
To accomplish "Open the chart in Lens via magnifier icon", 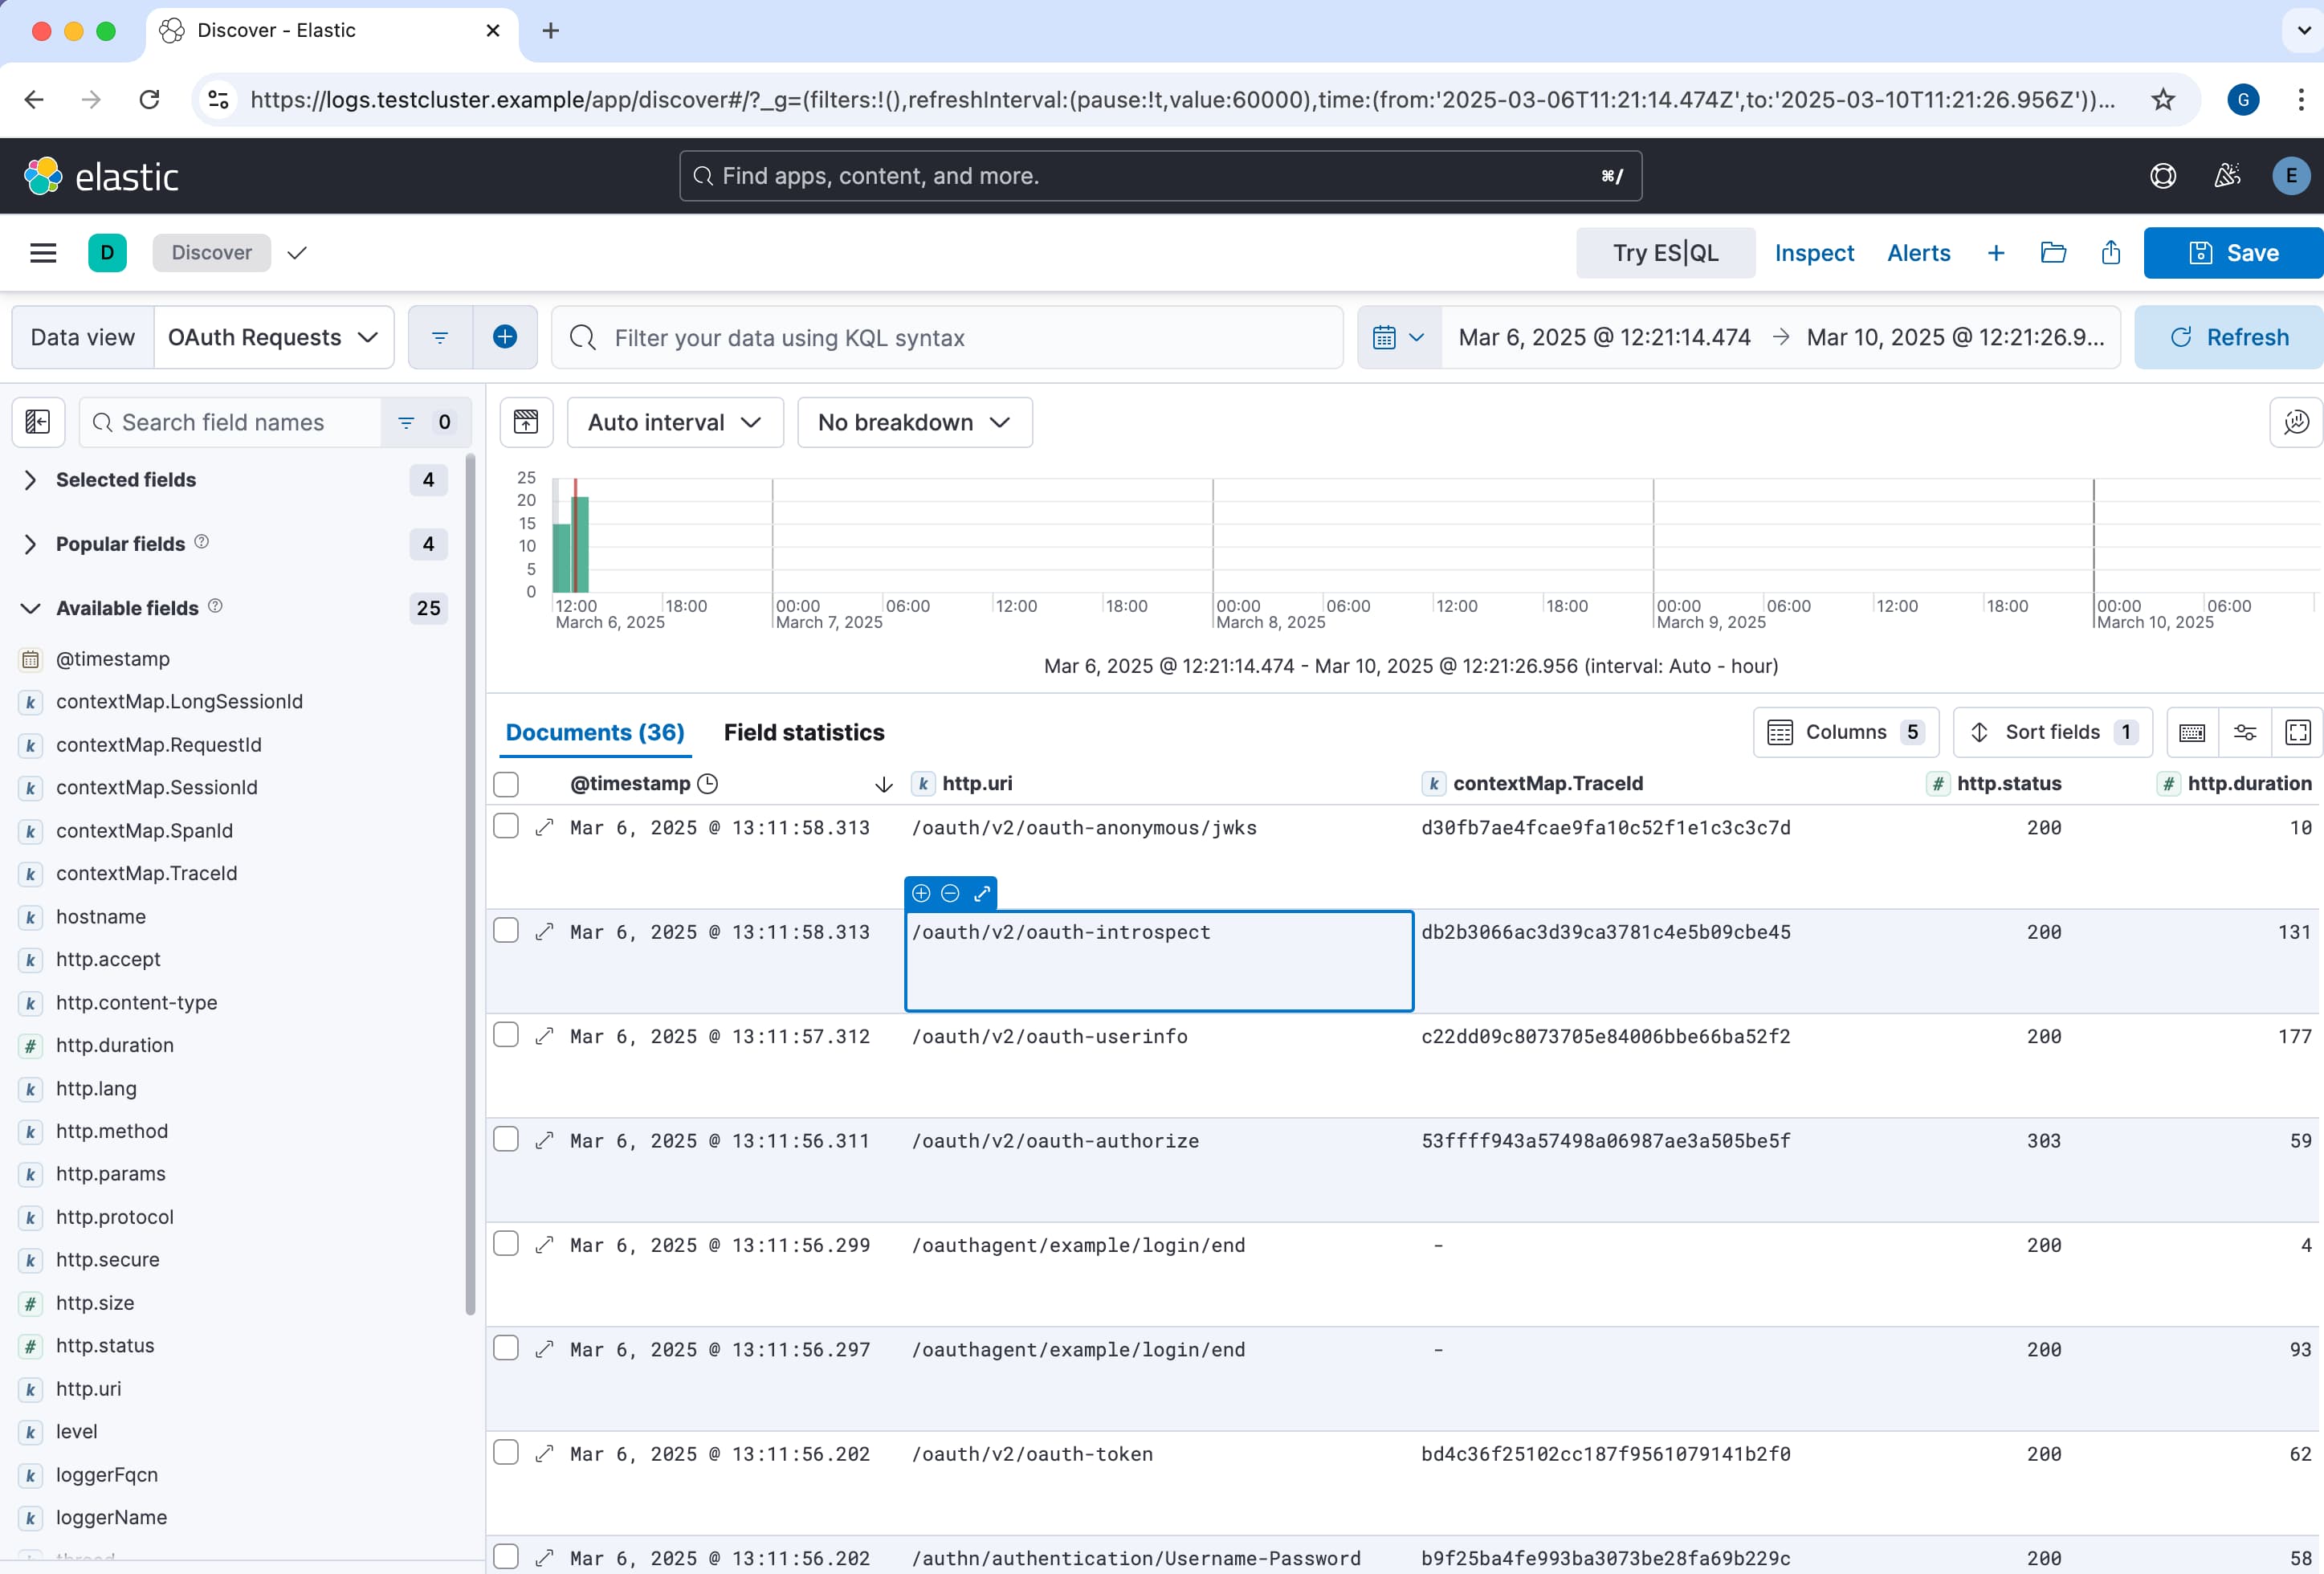I will 2296,422.
